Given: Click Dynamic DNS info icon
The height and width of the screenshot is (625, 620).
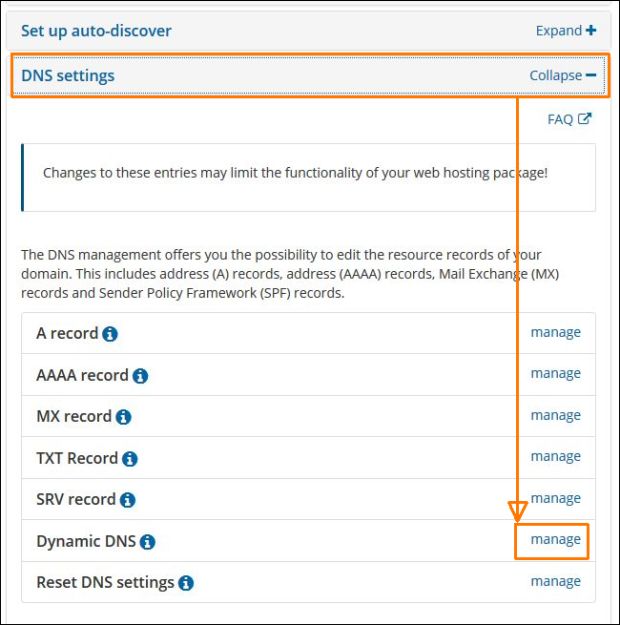Looking at the screenshot, I should 147,542.
